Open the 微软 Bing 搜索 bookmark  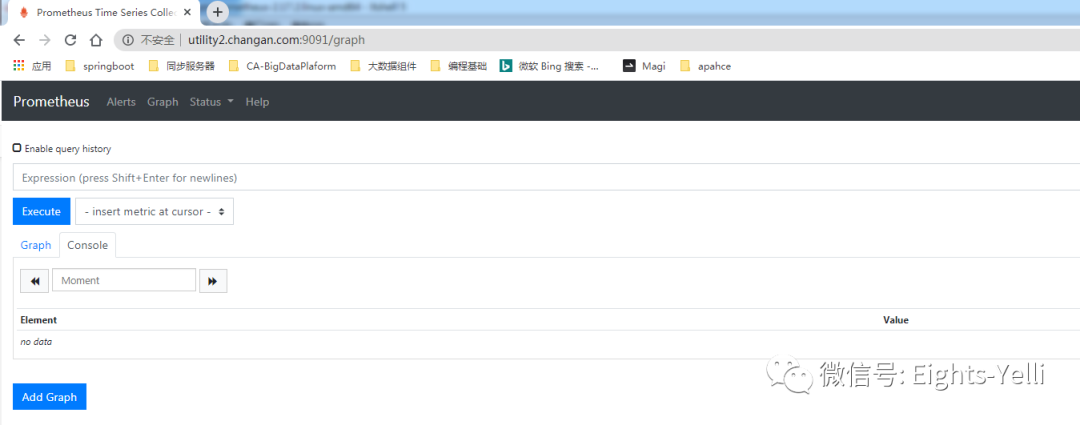tap(550, 66)
